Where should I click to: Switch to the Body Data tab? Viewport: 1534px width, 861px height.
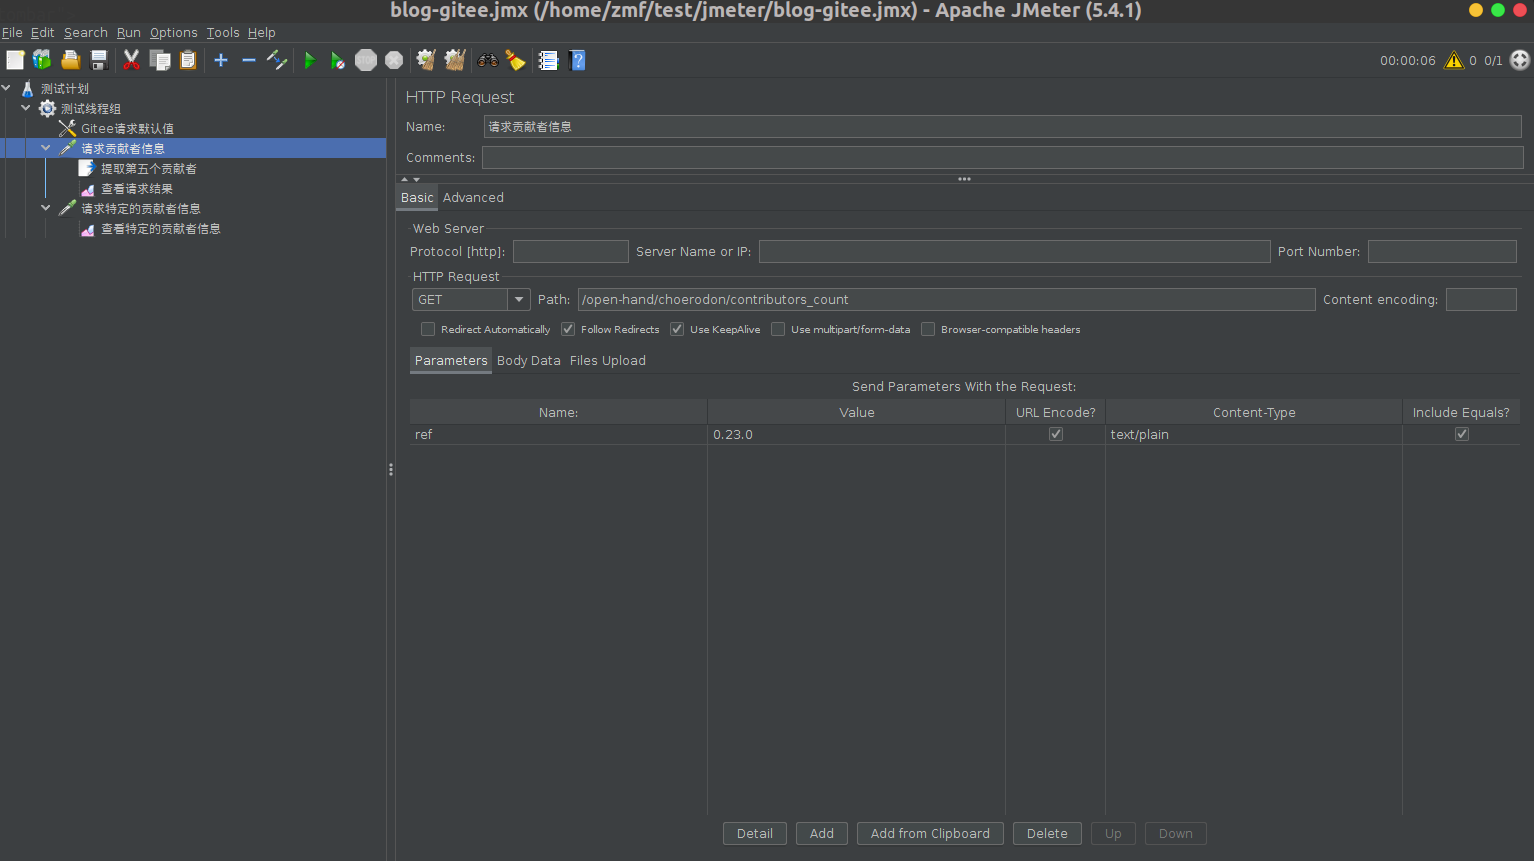529,361
